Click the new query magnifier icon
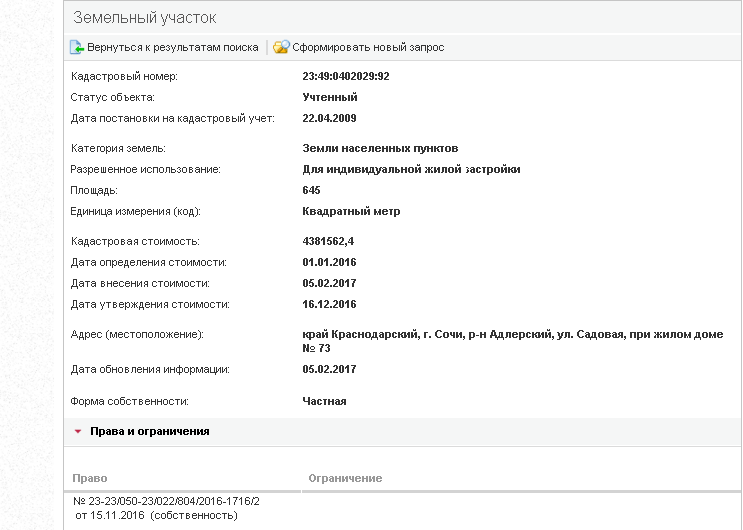743x530 pixels. click(281, 47)
